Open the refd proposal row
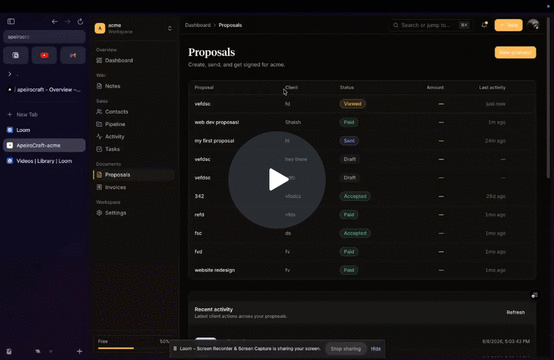554x360 pixels. (362, 215)
